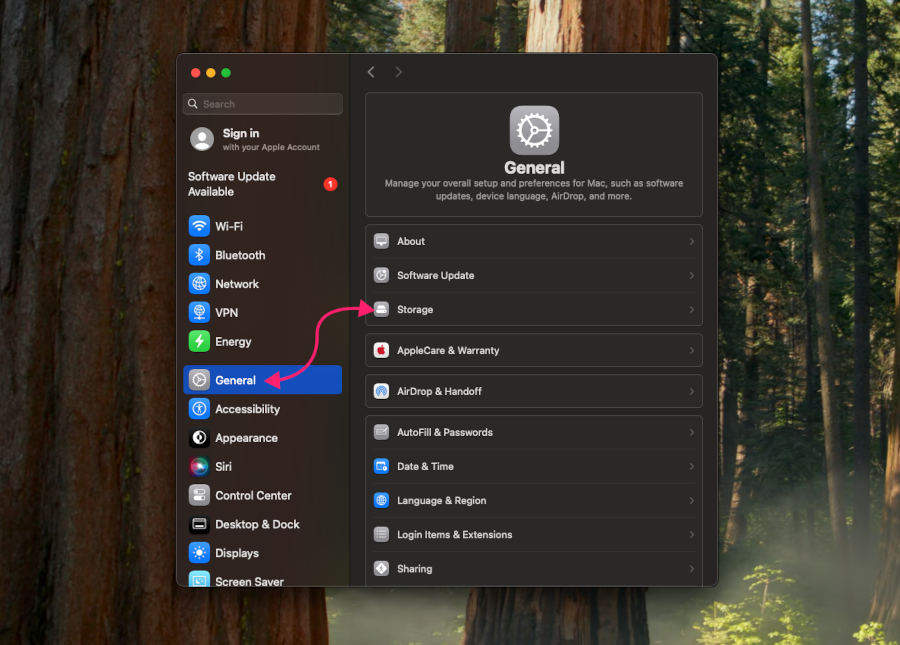
Task: Open AutoFill & Passwords row chevron
Action: [x=692, y=433]
